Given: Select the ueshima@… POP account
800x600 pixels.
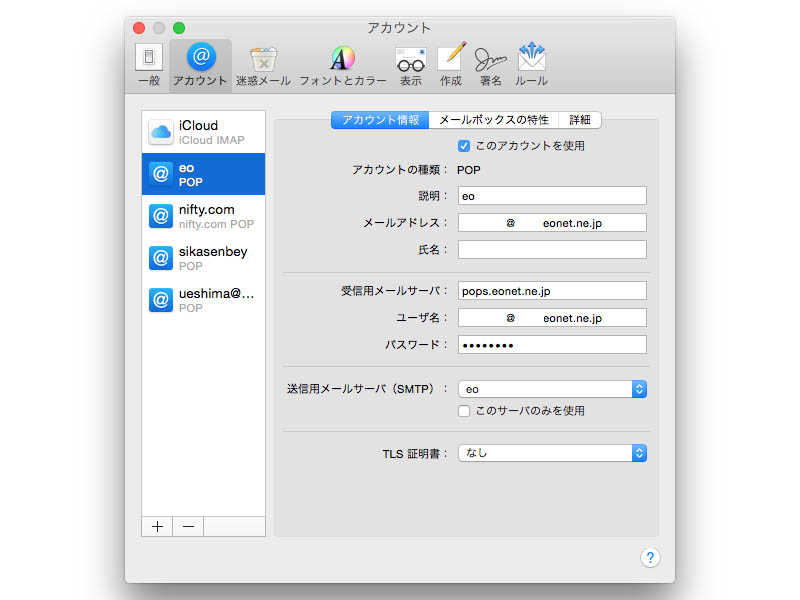Looking at the screenshot, I should [x=204, y=300].
